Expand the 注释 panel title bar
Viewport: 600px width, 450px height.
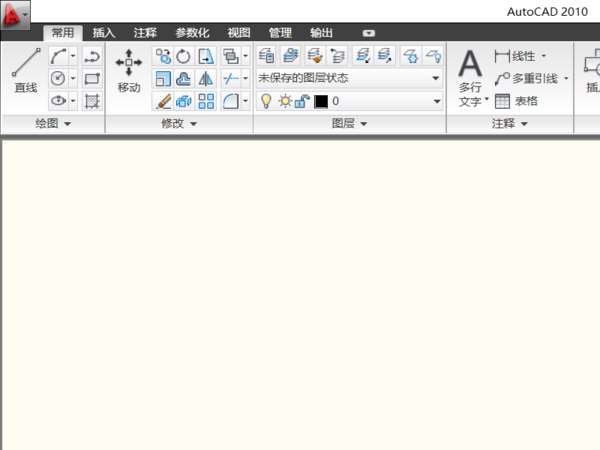(x=510, y=124)
